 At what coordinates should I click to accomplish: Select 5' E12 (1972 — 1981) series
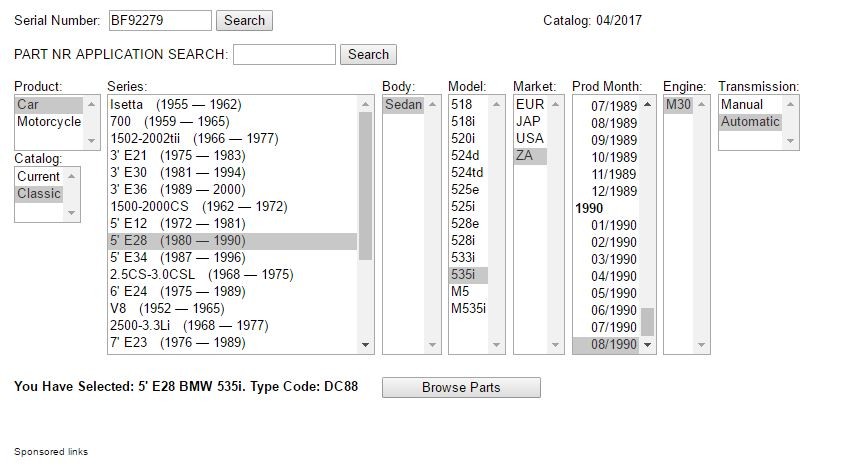pyautogui.click(x=233, y=223)
